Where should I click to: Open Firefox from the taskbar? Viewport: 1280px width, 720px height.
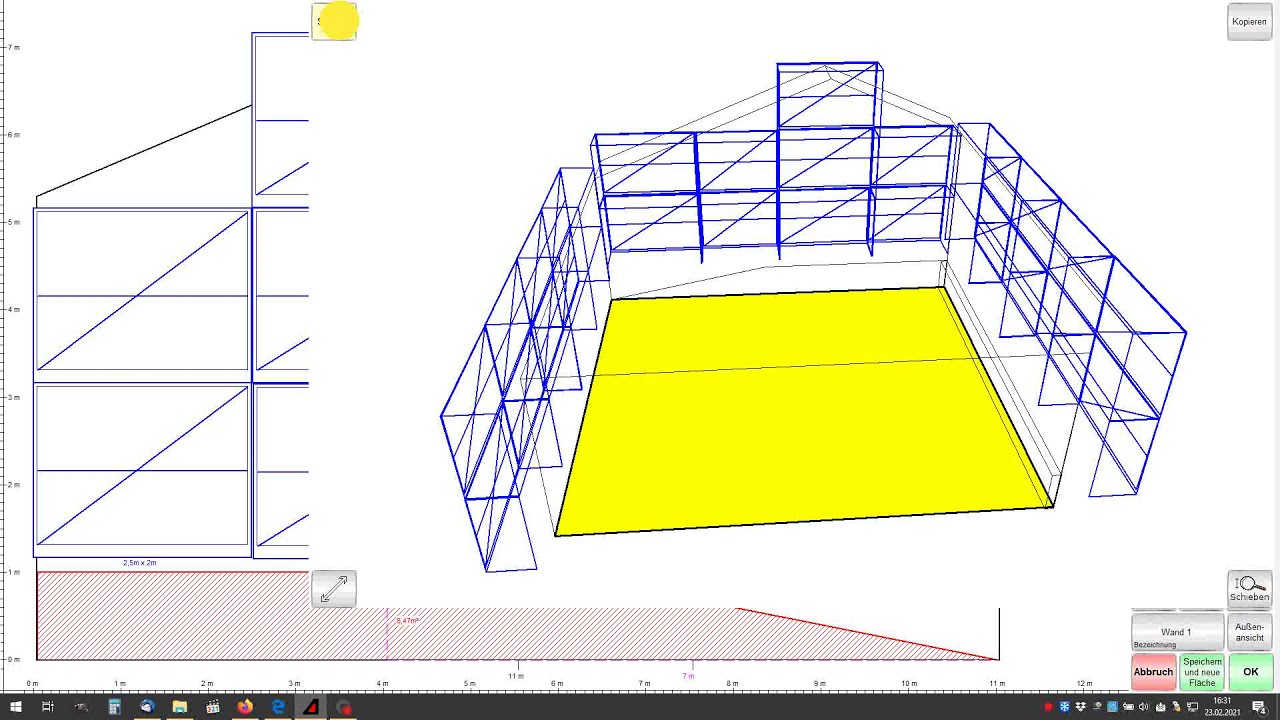click(245, 707)
